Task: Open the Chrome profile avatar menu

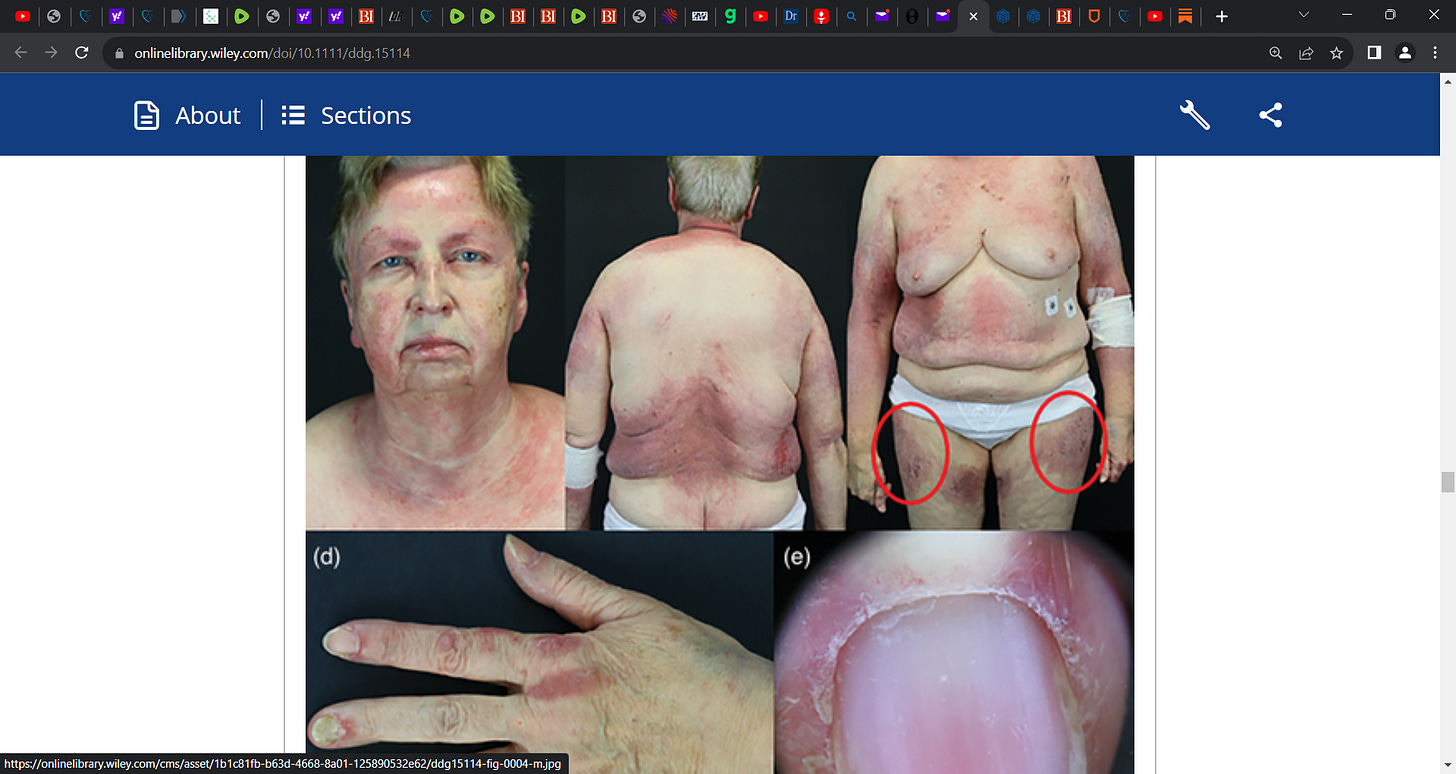Action: 1405,53
